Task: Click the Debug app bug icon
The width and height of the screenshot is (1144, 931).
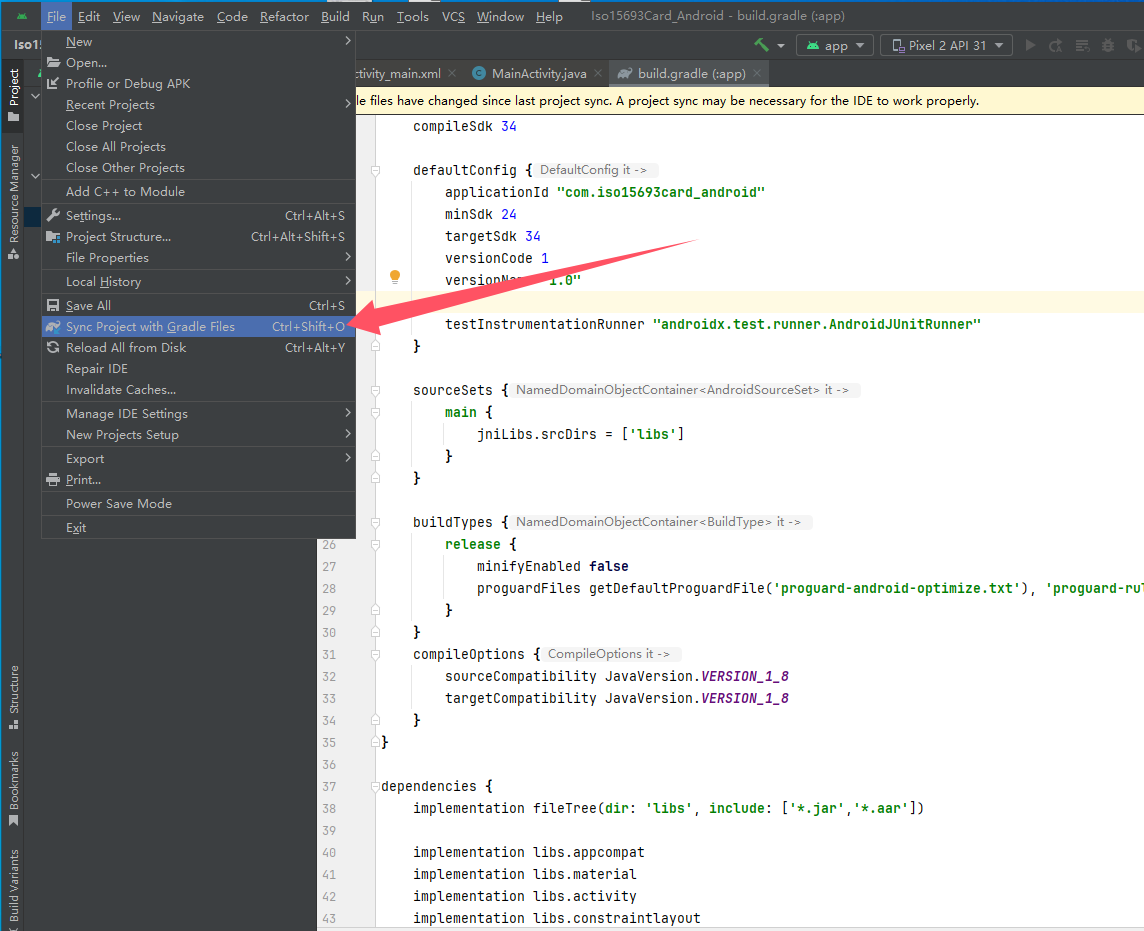Action: tap(1107, 45)
